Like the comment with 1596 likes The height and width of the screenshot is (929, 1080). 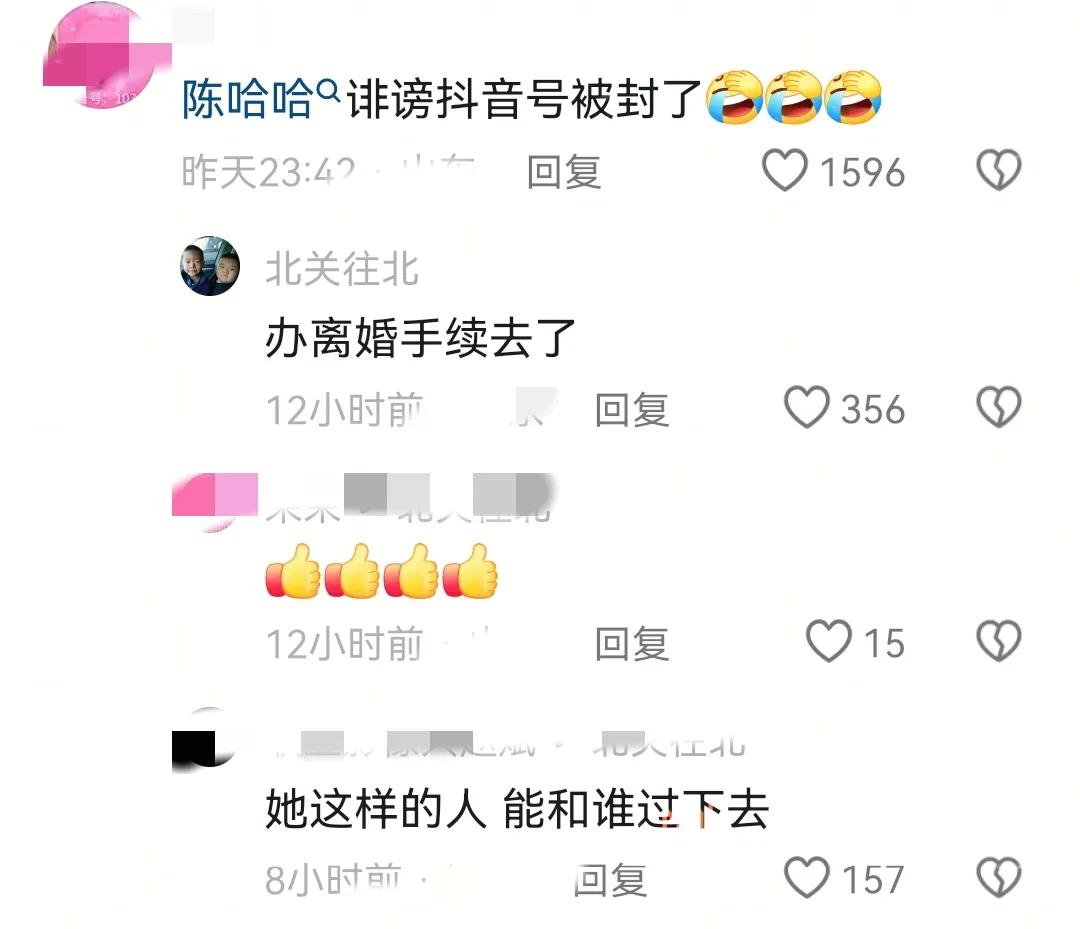(785, 170)
